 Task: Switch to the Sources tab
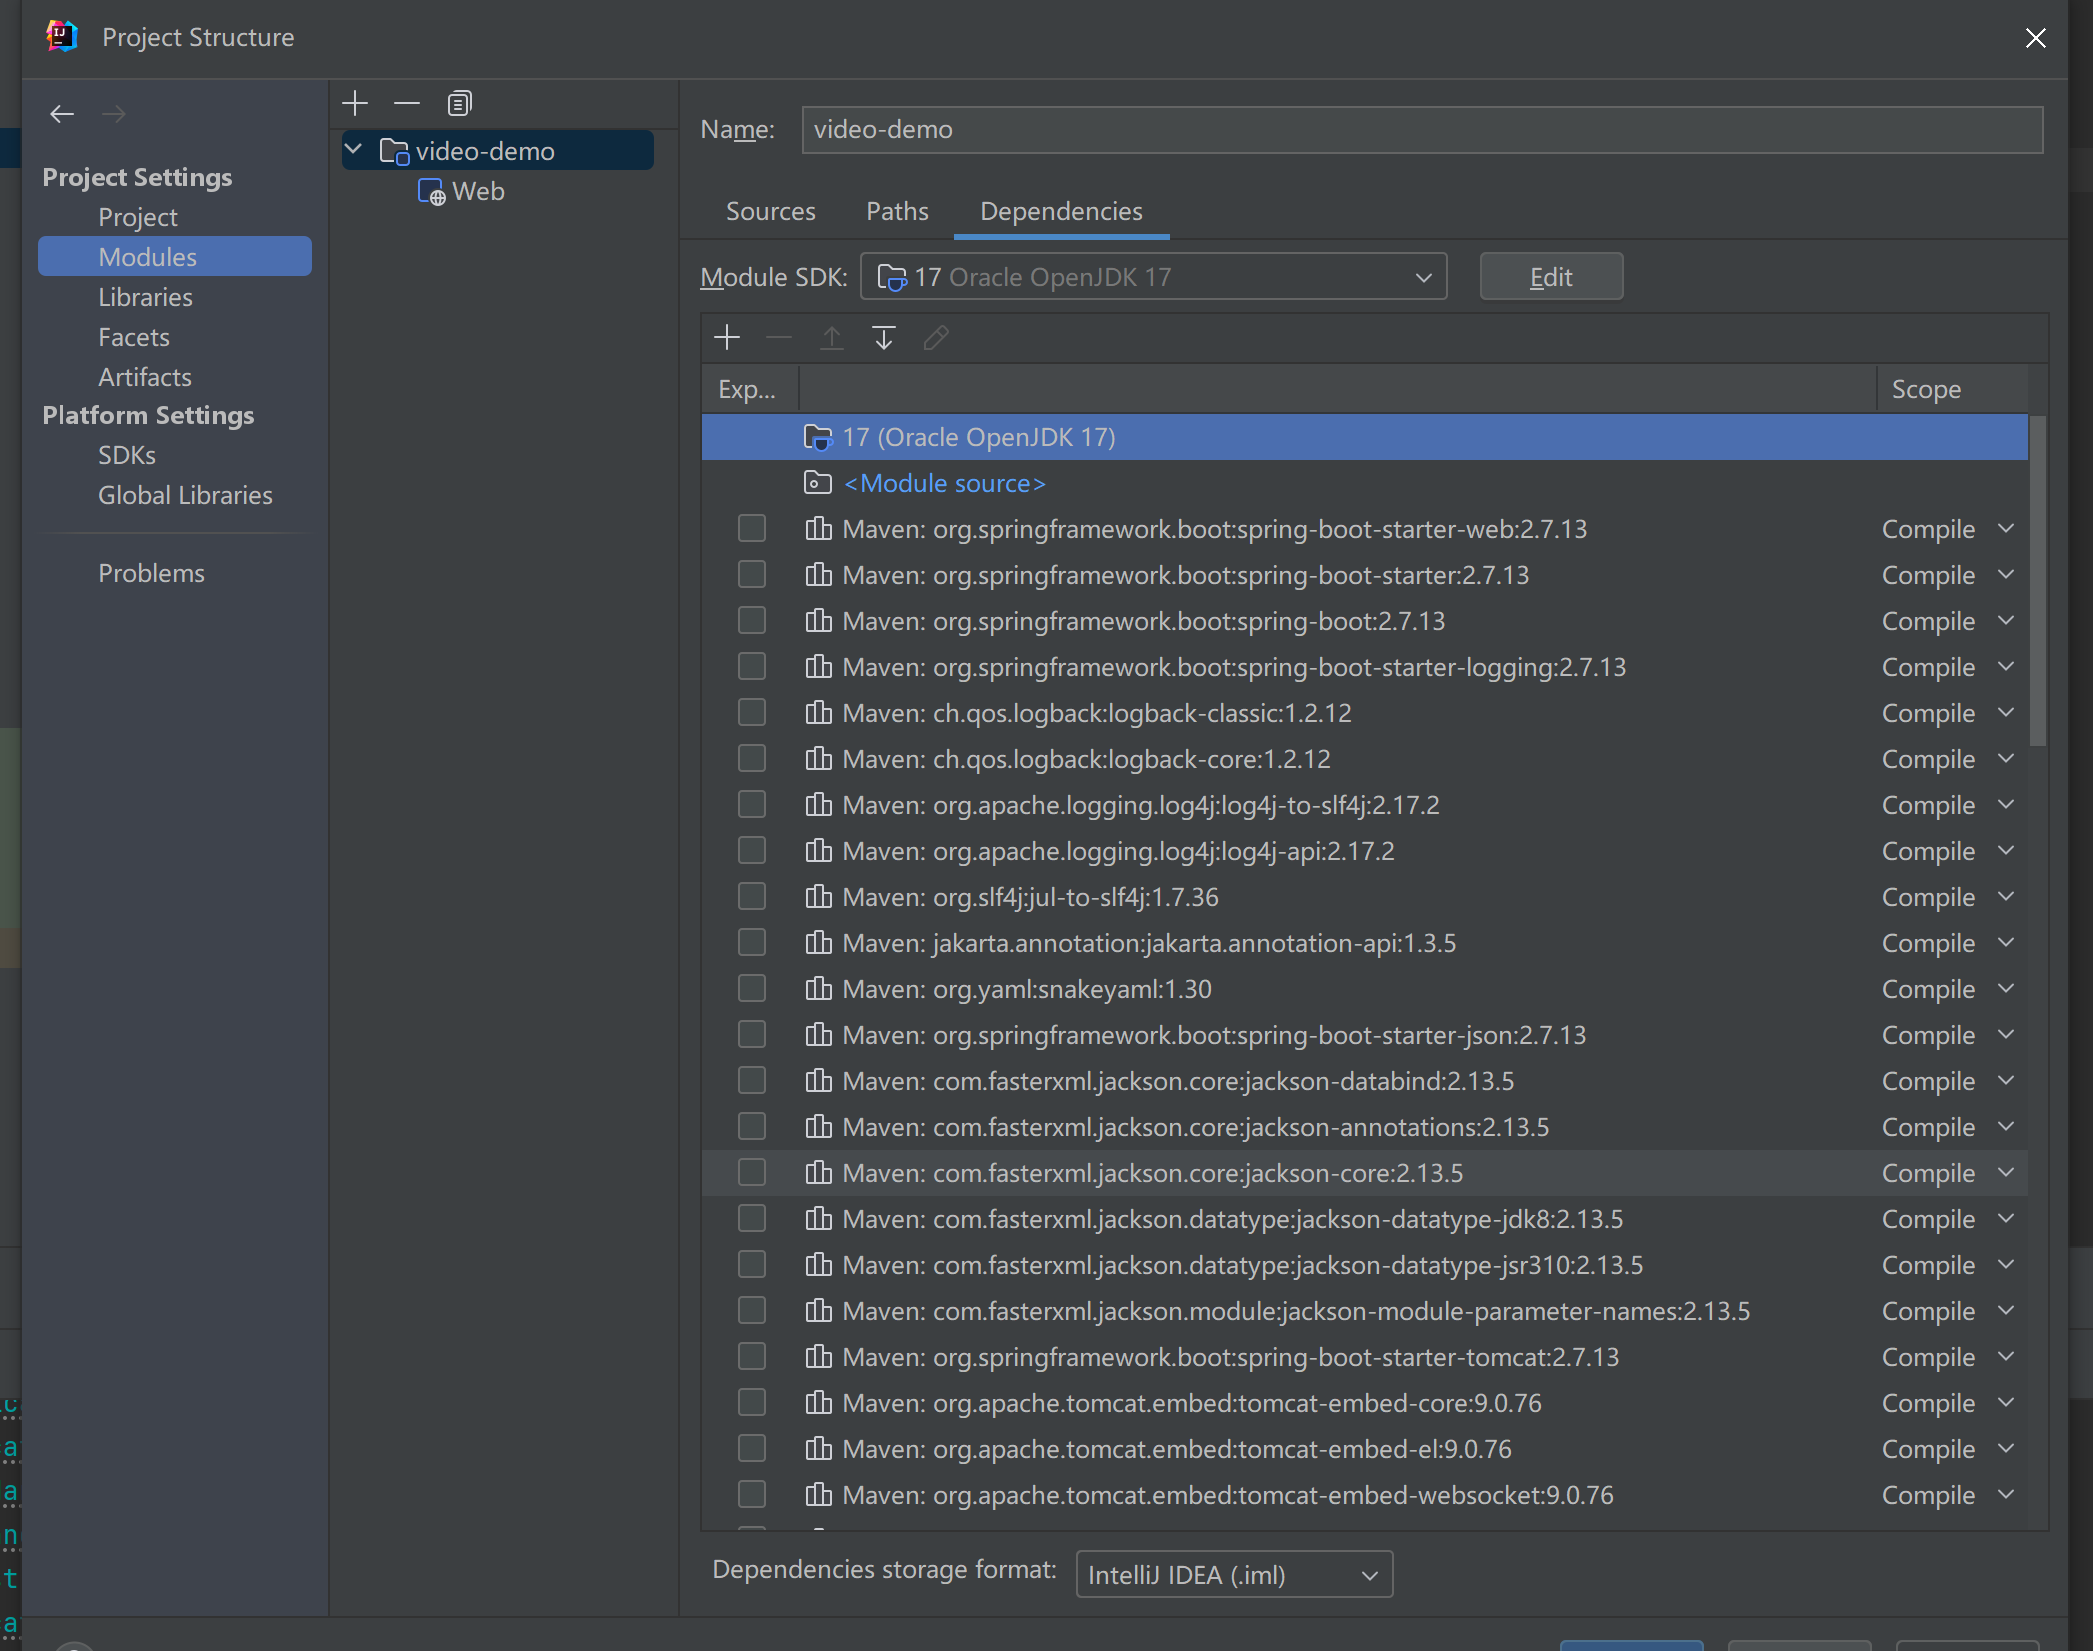pyautogui.click(x=770, y=211)
